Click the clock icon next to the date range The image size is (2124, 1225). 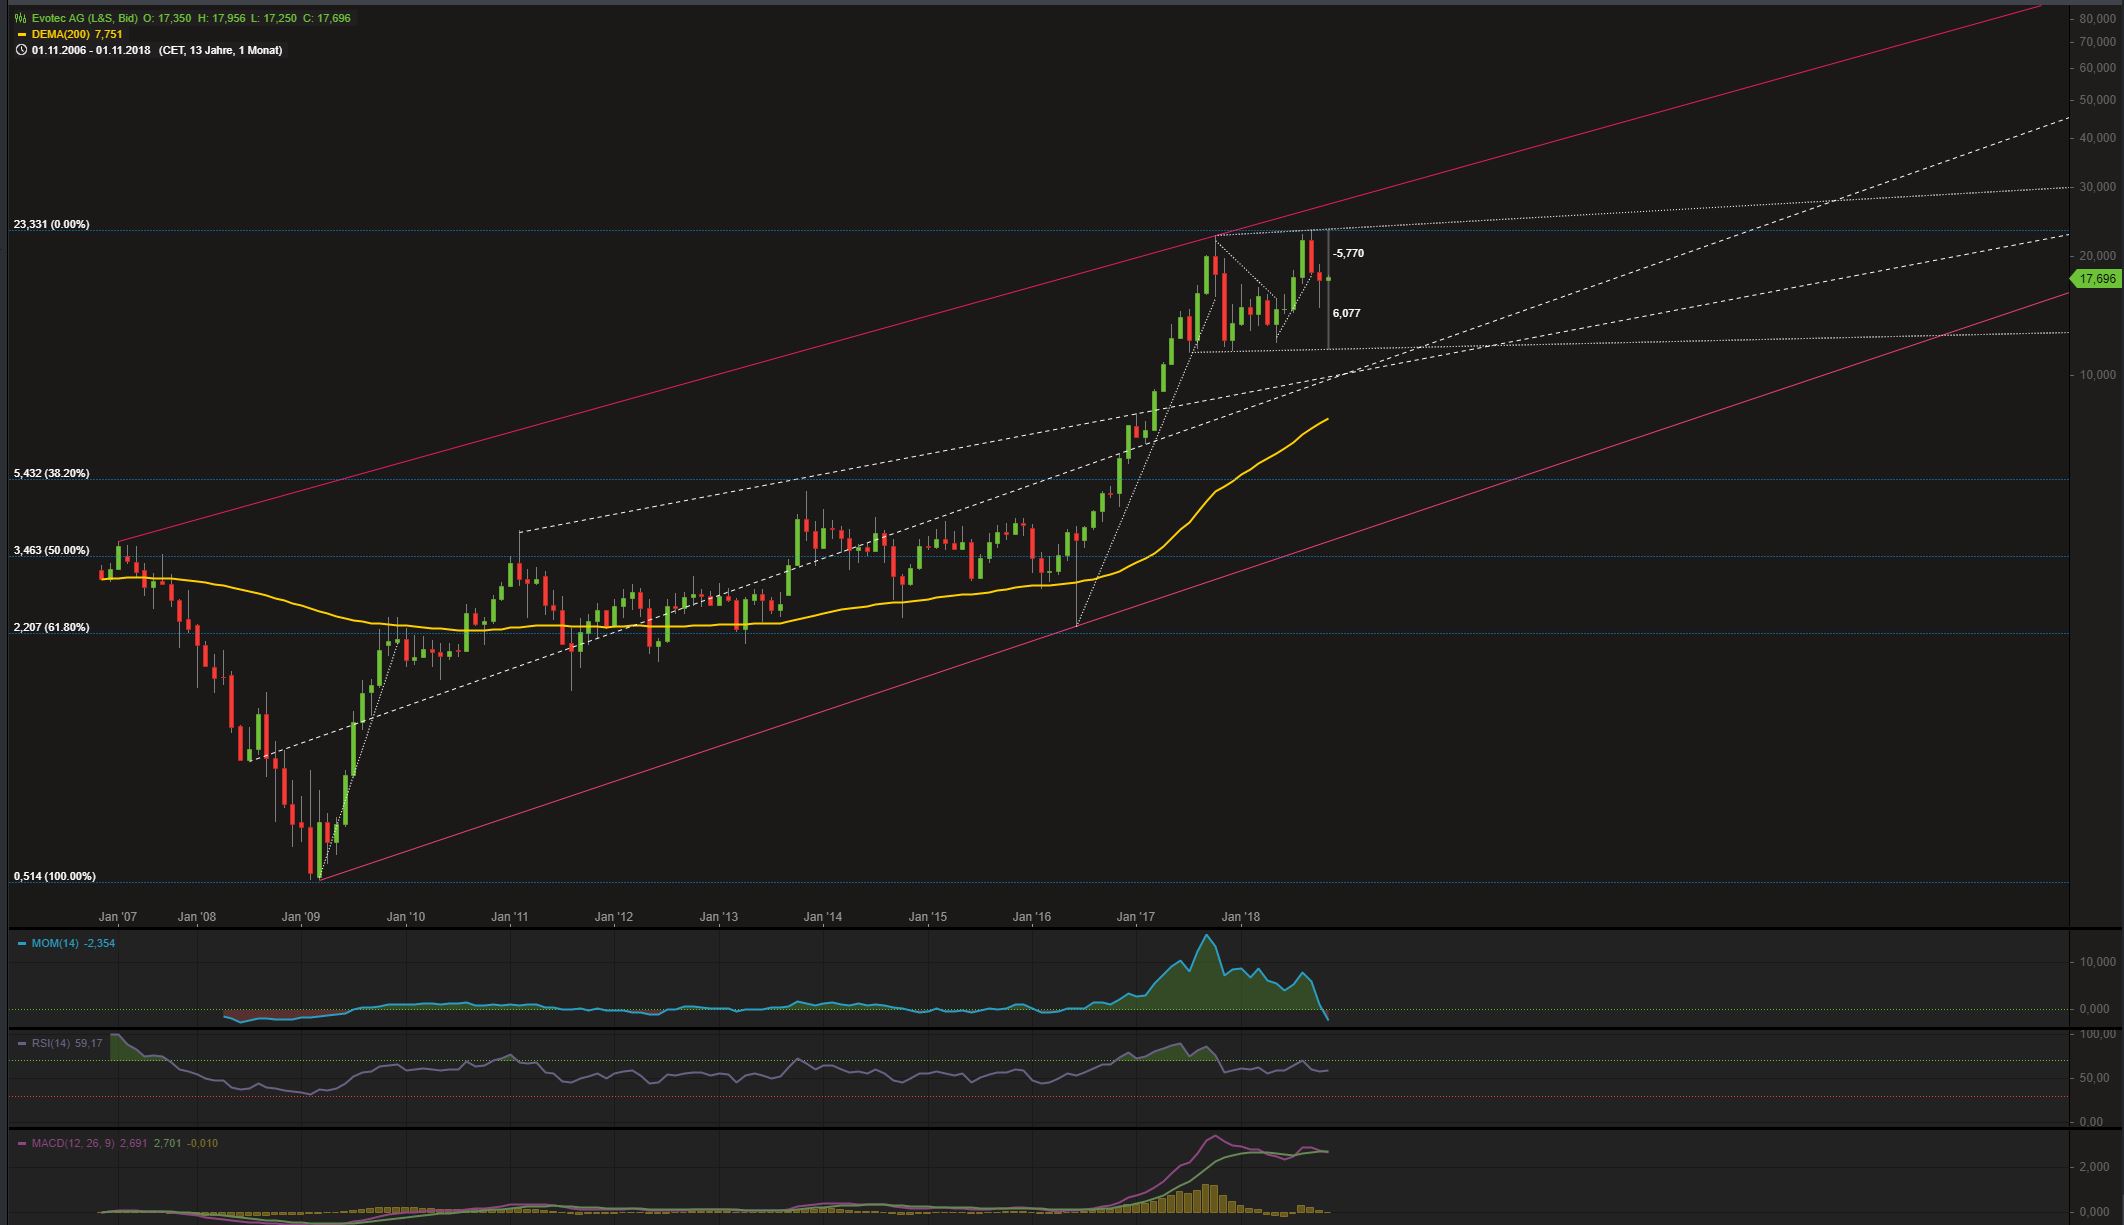21,49
